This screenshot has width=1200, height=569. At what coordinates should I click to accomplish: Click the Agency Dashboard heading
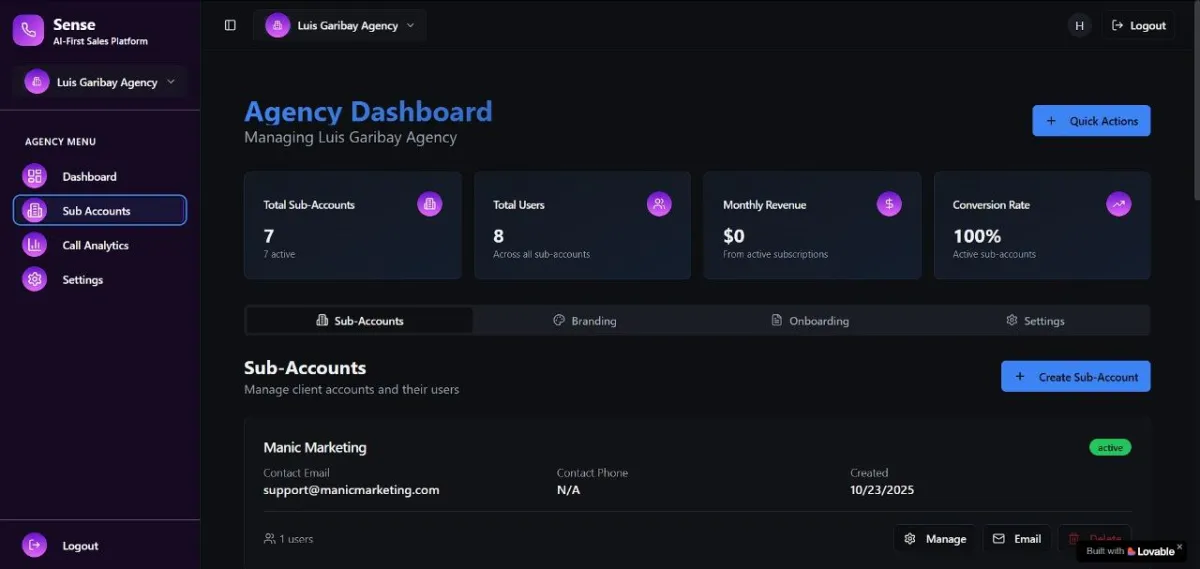(x=368, y=111)
